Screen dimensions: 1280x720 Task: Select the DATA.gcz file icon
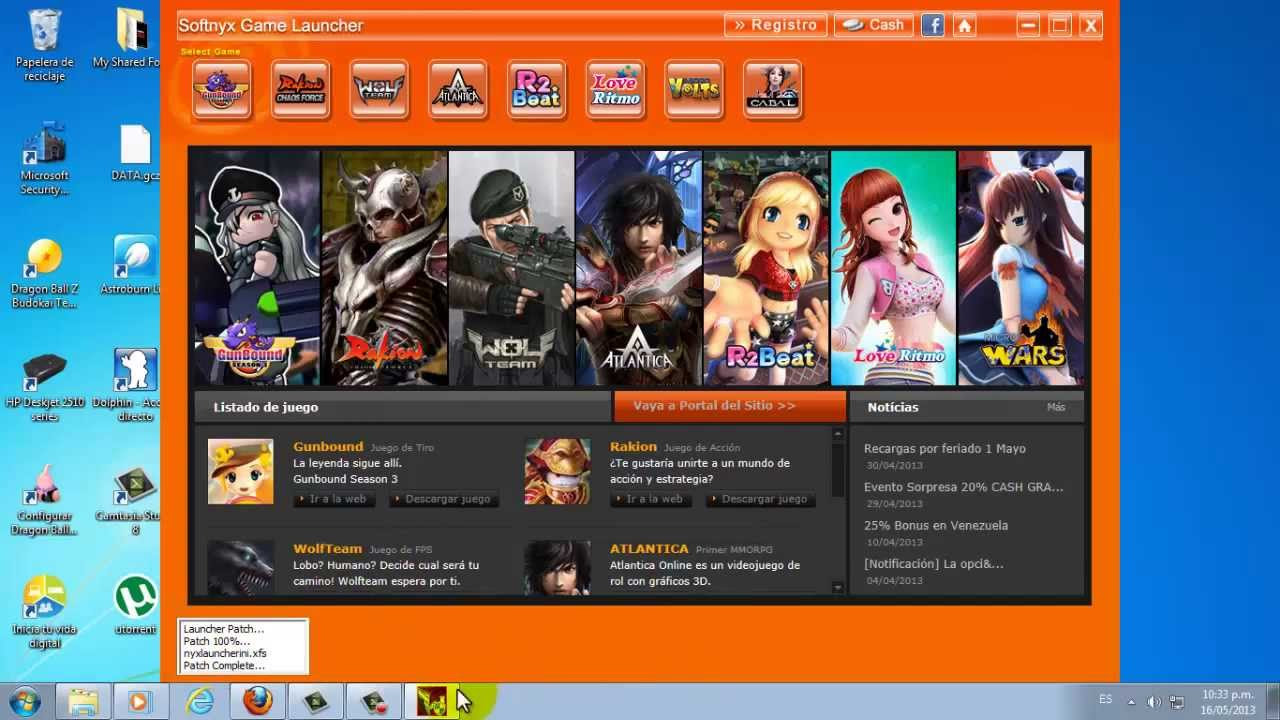(x=135, y=154)
